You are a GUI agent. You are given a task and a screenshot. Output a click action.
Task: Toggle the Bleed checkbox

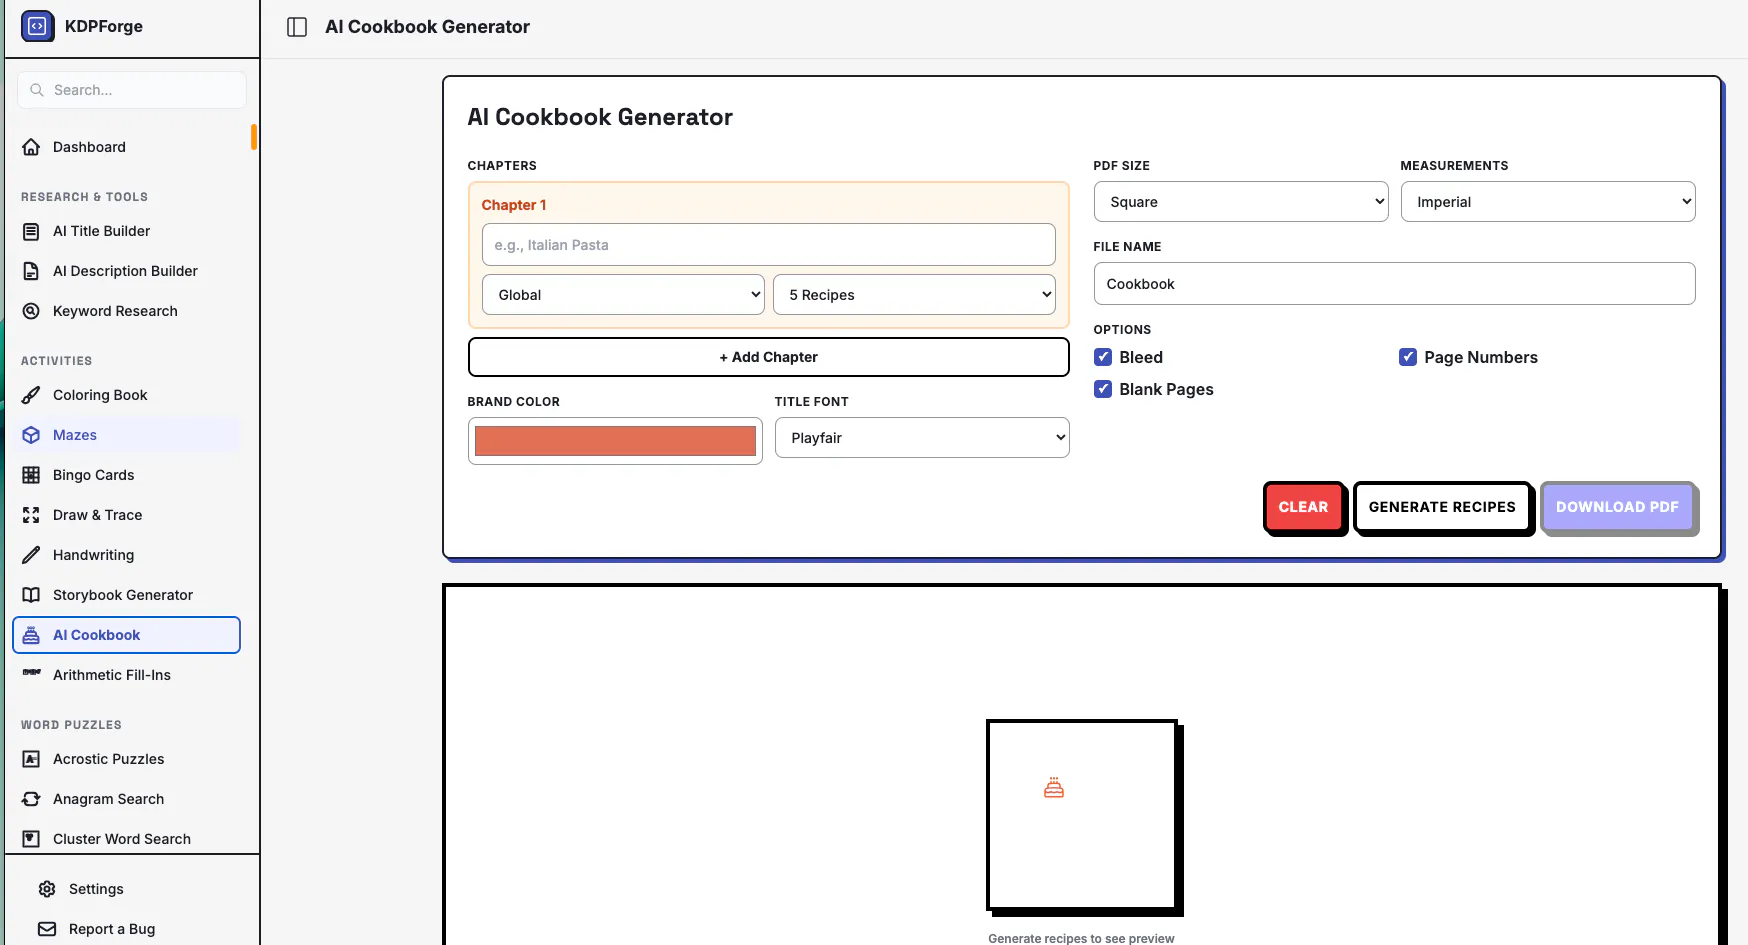tap(1103, 357)
